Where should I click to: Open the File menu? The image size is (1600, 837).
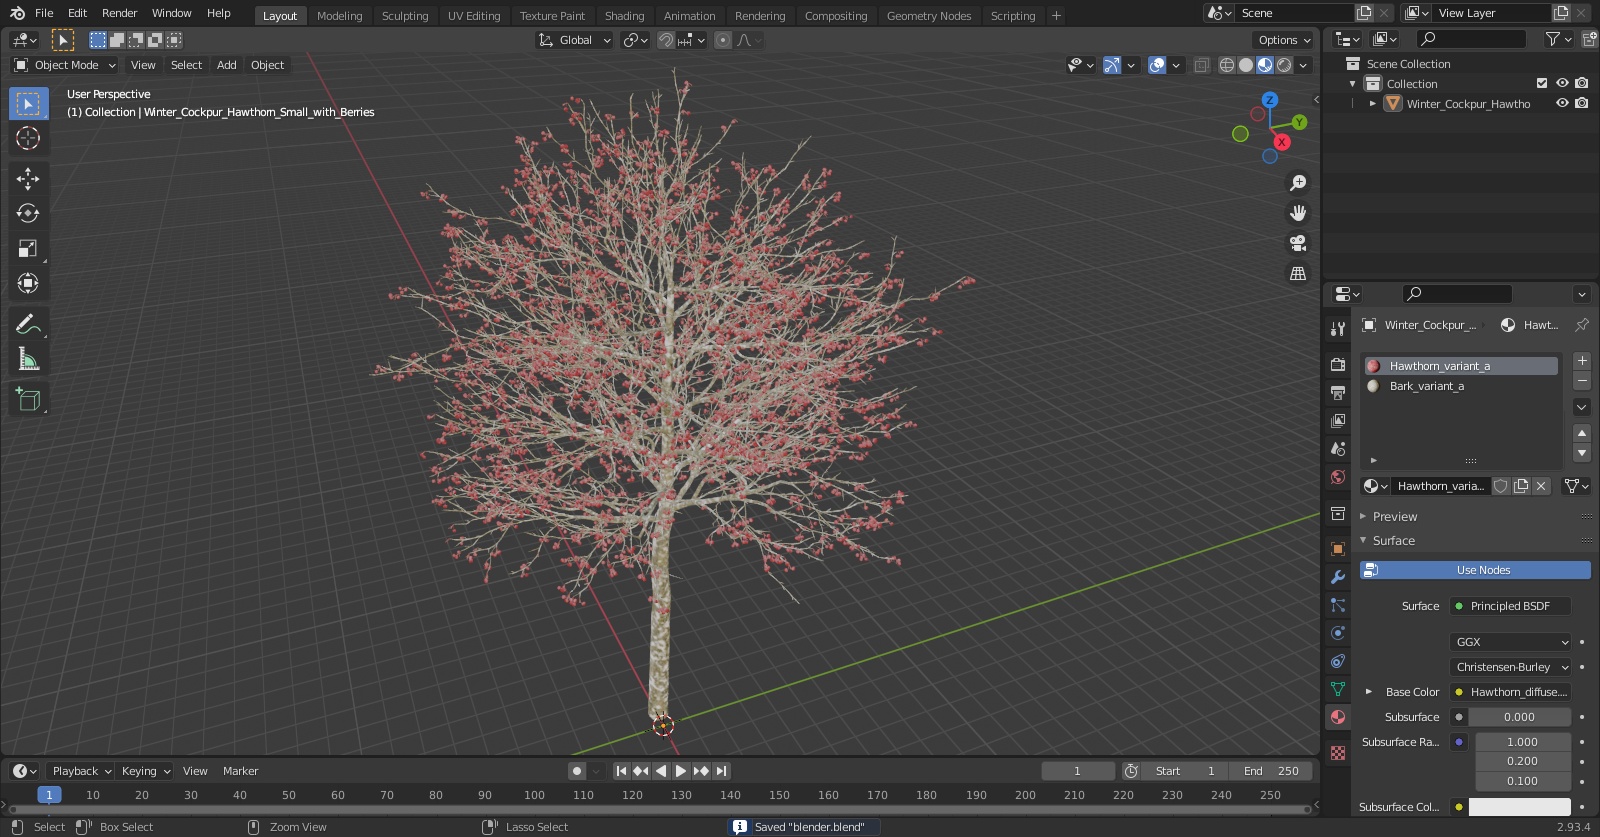(x=44, y=13)
